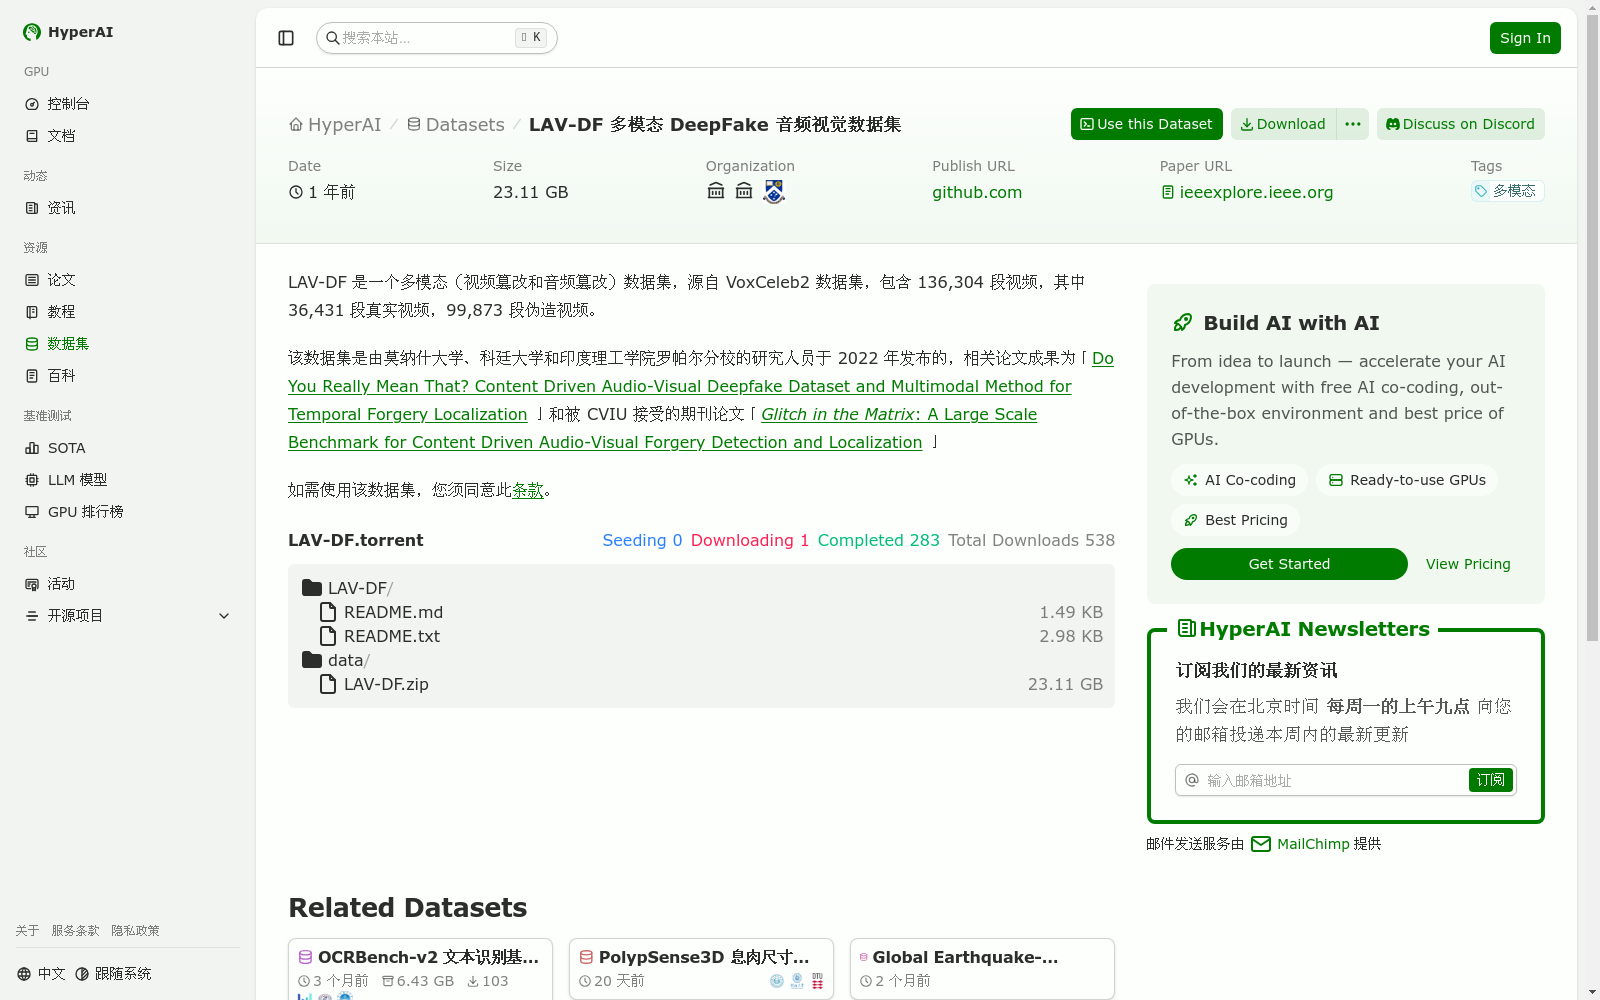Image resolution: width=1600 pixels, height=1000 pixels.
Task: Click the Sign In button
Action: [1525, 38]
